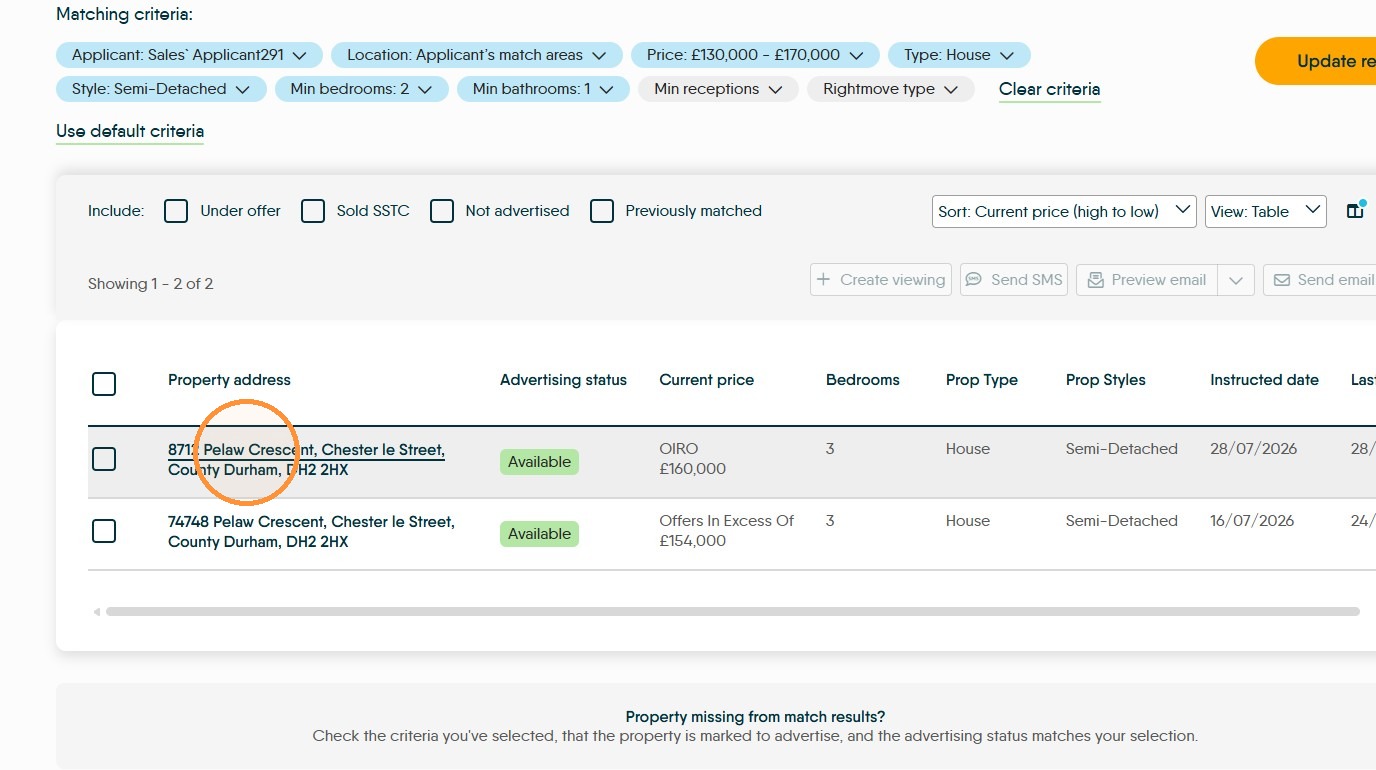This screenshot has height=770, width=1376.
Task: Open the Applicant: Sales Applicant291 filter
Action: click(189, 55)
